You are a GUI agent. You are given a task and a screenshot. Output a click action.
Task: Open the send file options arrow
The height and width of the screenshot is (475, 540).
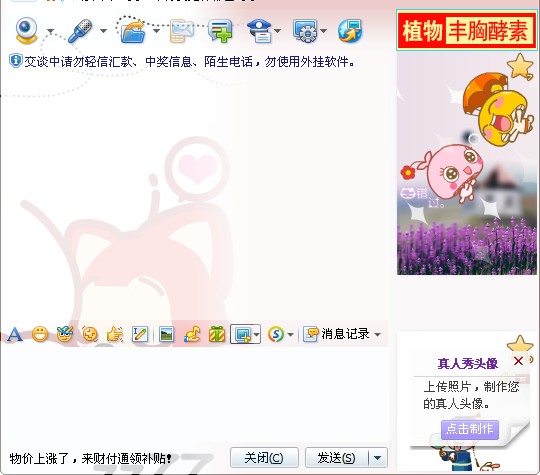click(156, 31)
